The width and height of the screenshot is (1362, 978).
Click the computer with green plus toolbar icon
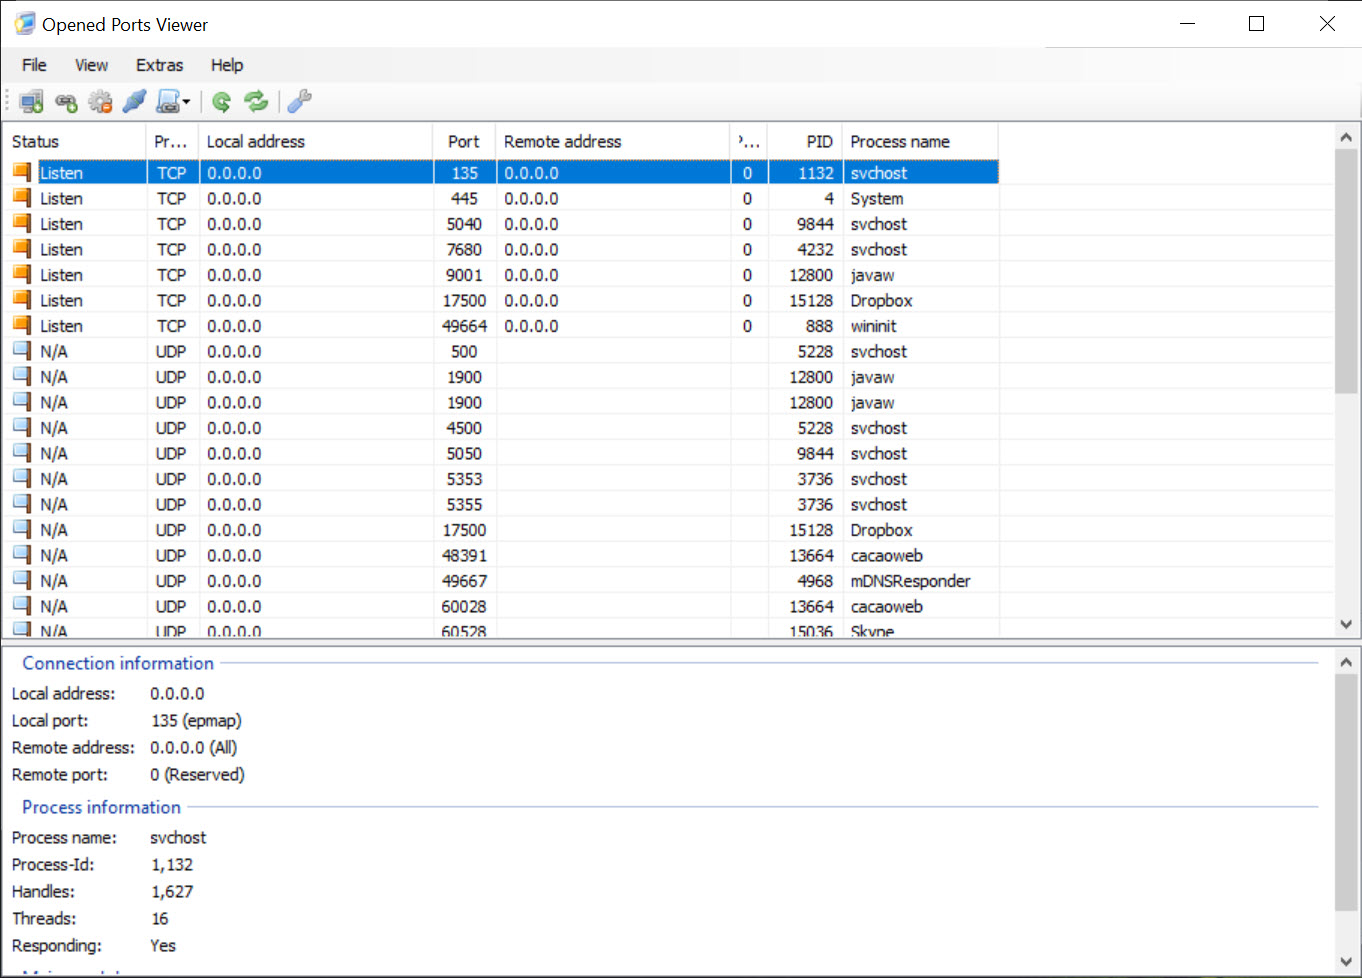click(x=31, y=101)
